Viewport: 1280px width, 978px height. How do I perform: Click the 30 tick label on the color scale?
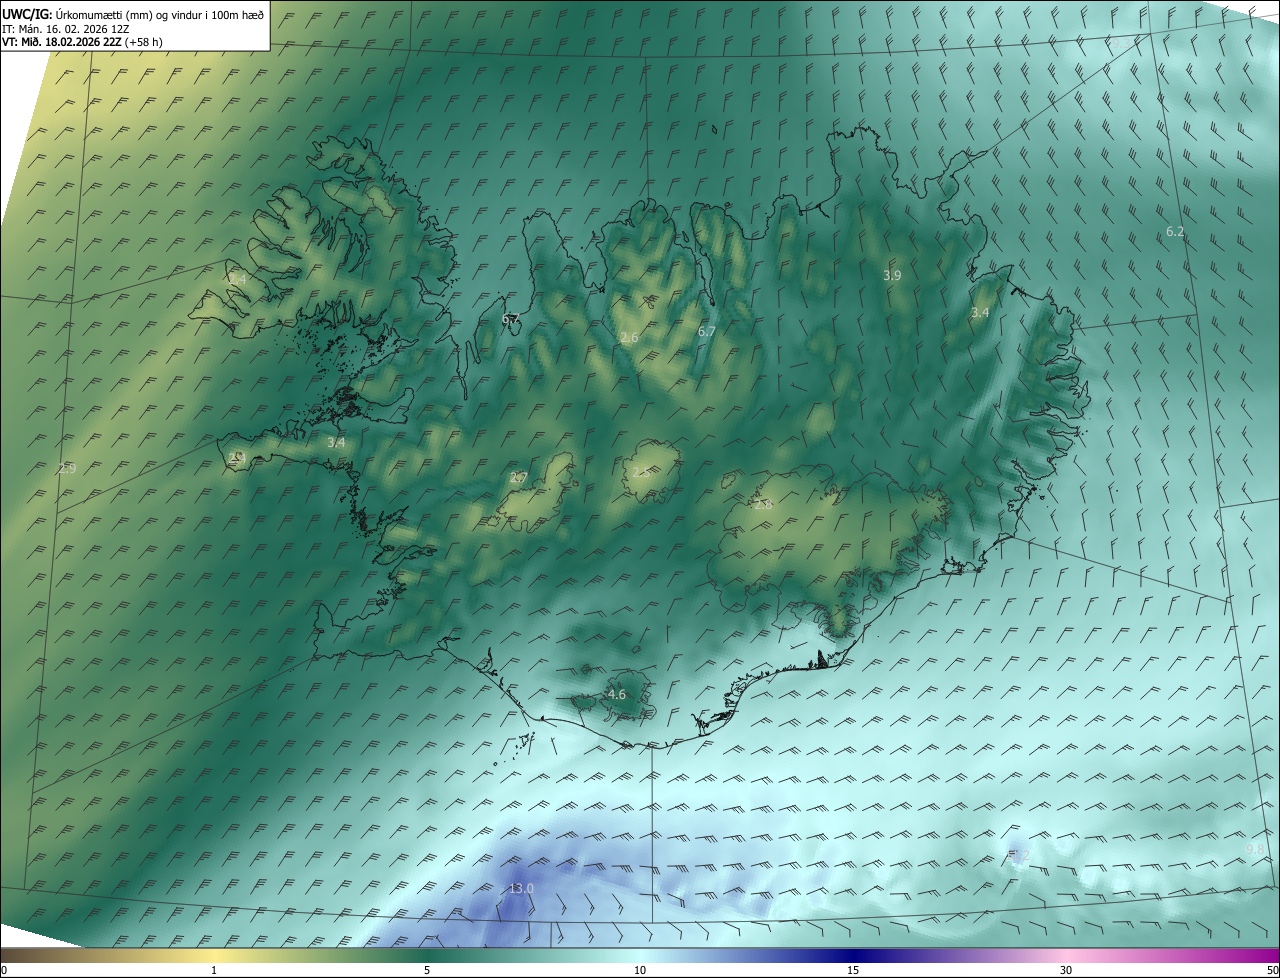click(x=1066, y=970)
